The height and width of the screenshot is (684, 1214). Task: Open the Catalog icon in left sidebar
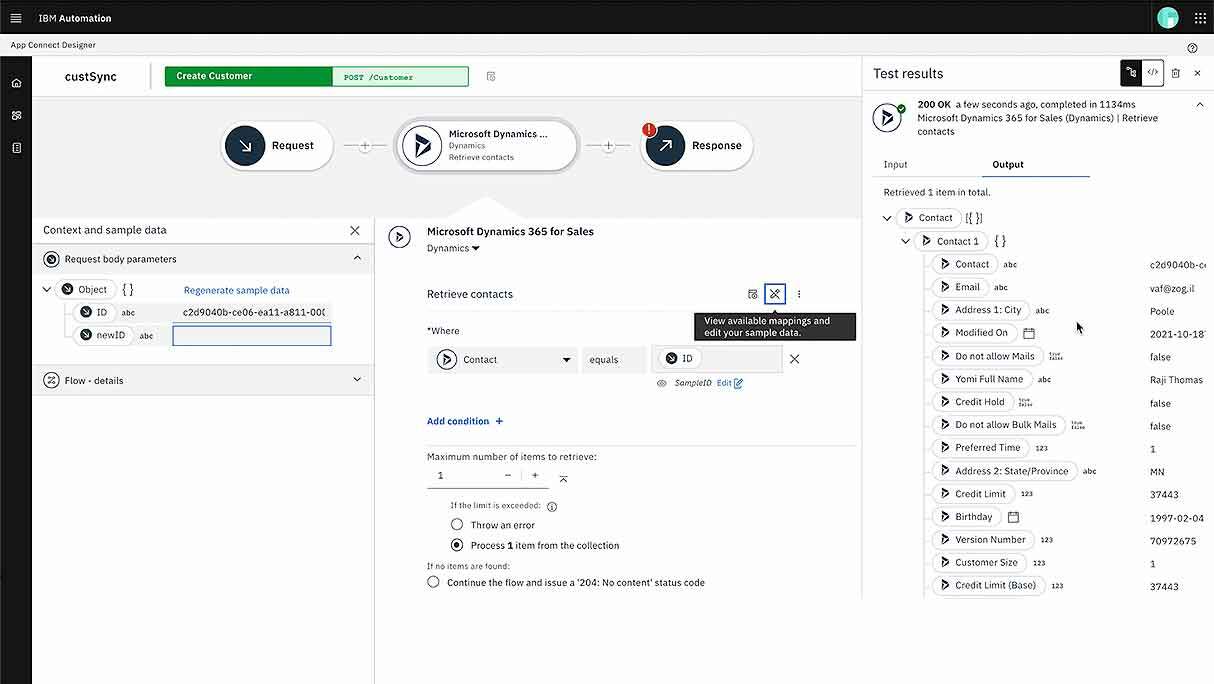[14, 115]
